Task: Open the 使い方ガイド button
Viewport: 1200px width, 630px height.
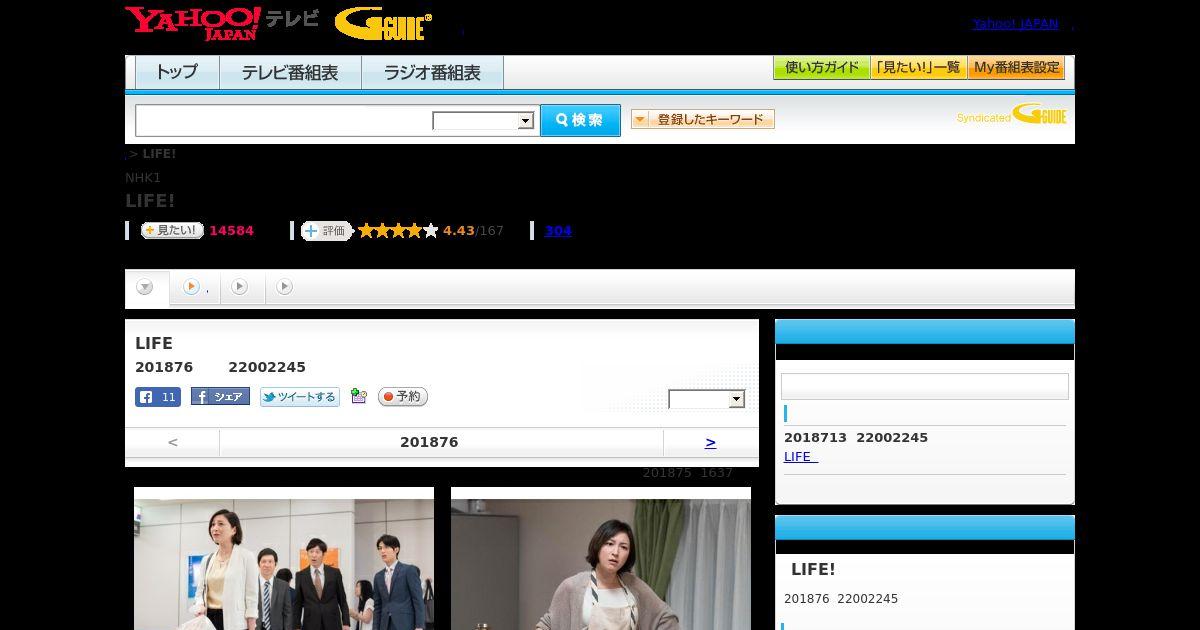Action: pos(822,68)
